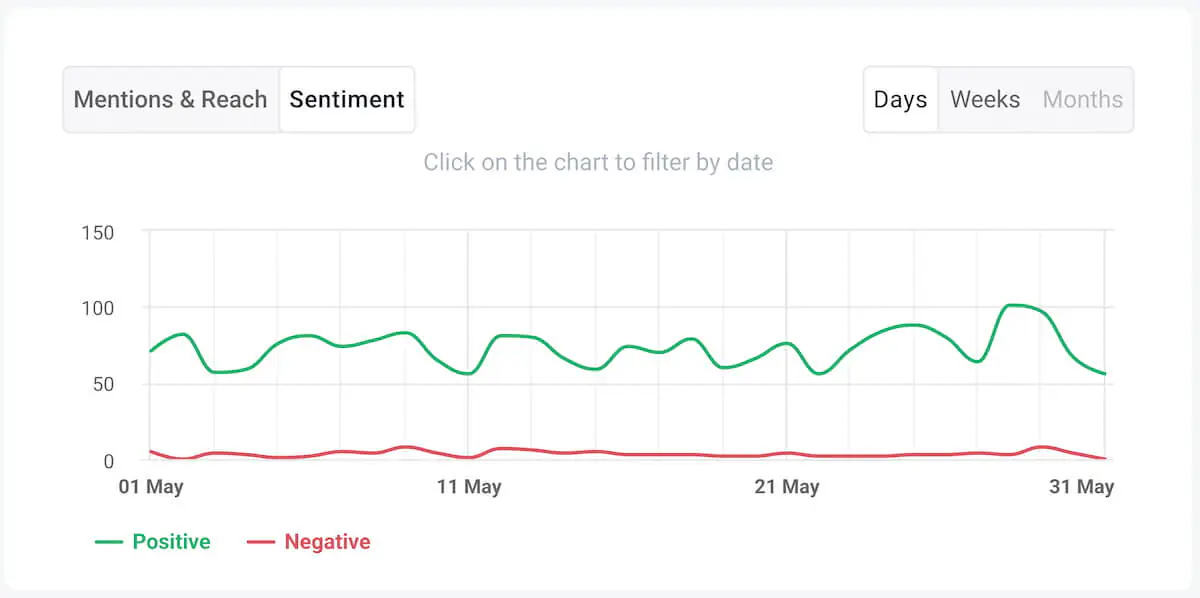Click the 21 May date marker
This screenshot has width=1200, height=598.
pos(786,487)
